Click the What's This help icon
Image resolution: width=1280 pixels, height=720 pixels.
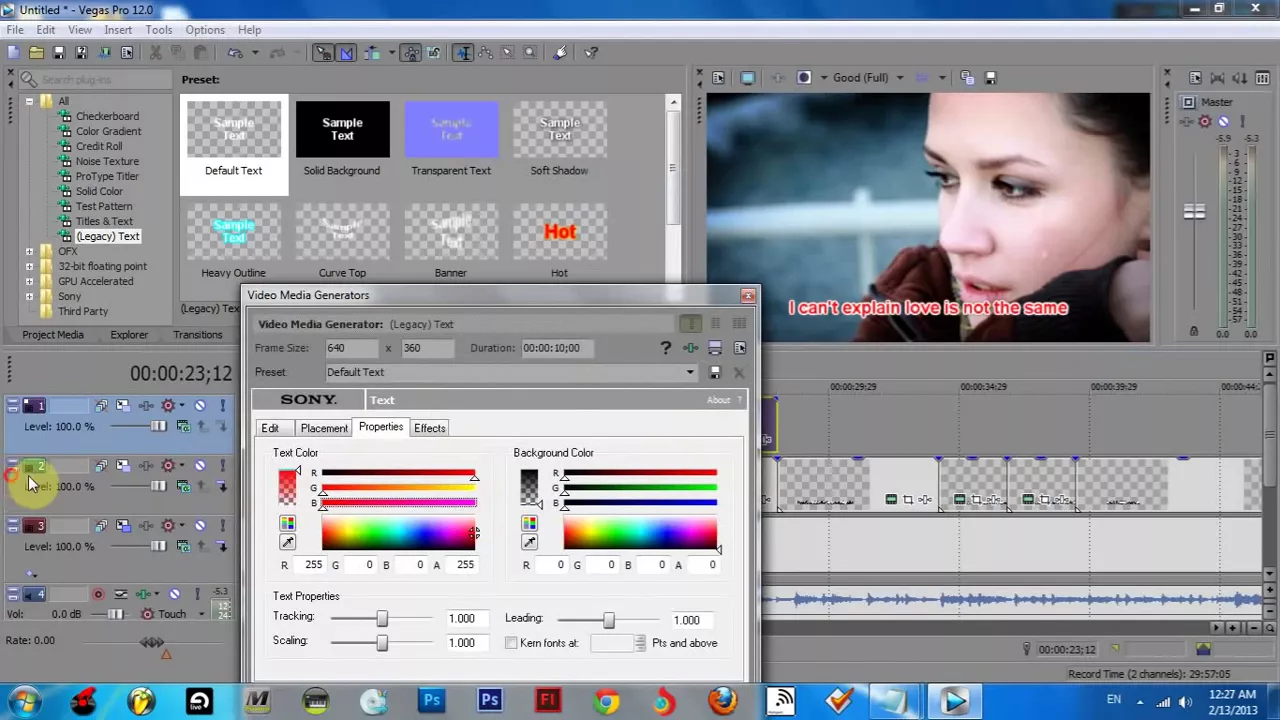(591, 53)
